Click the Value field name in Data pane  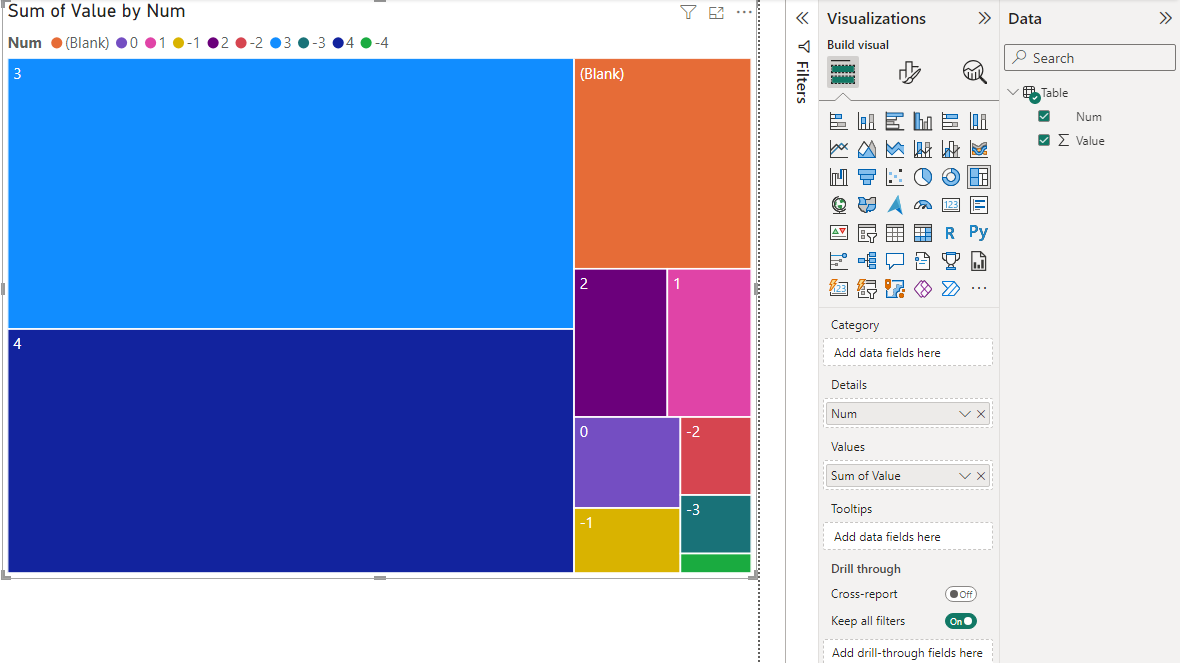click(1090, 141)
